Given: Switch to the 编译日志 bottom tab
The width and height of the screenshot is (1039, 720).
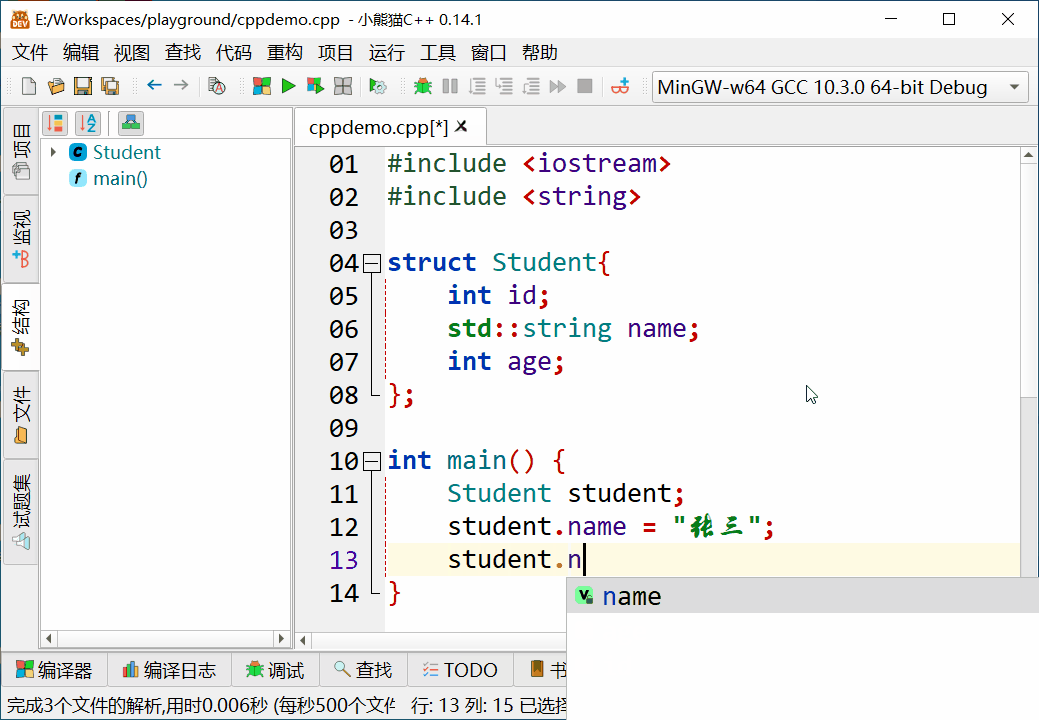Looking at the screenshot, I should click(168, 670).
